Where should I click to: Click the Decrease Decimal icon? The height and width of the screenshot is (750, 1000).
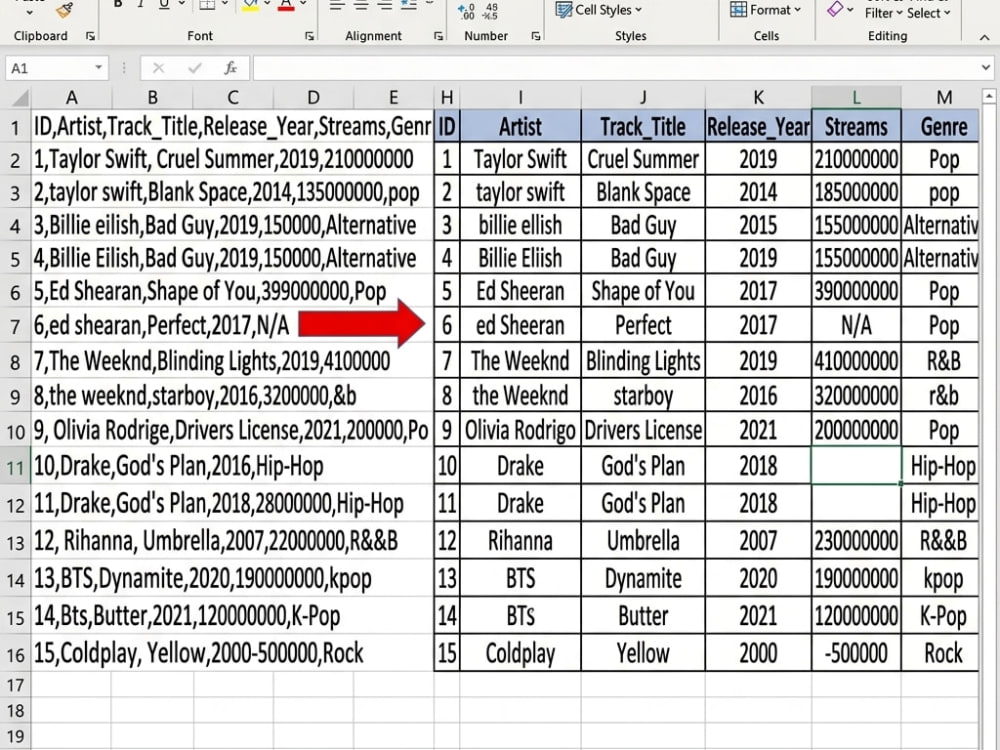pyautogui.click(x=490, y=11)
